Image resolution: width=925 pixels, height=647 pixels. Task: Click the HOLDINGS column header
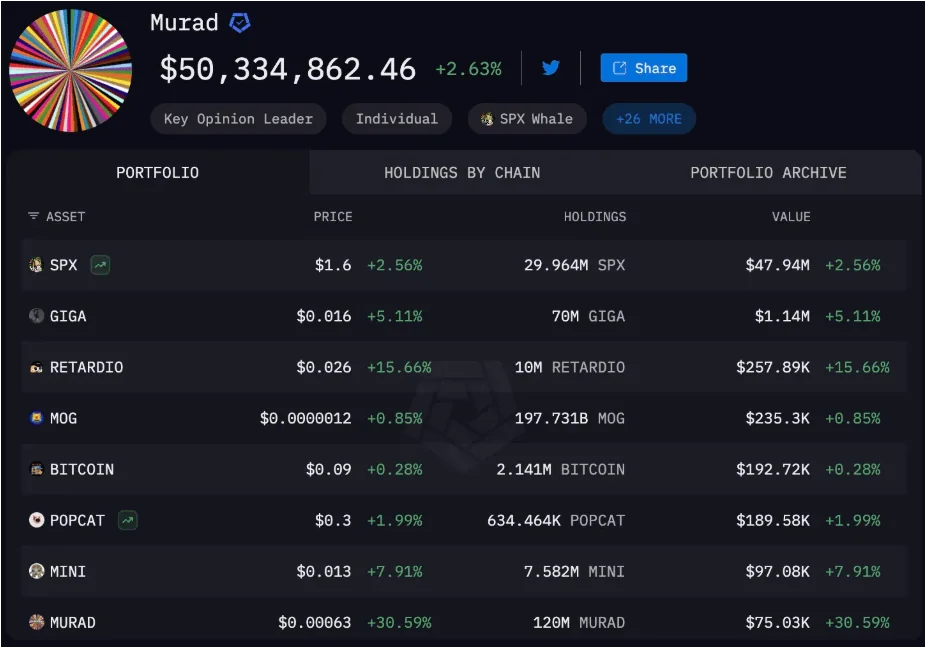pyautogui.click(x=595, y=216)
